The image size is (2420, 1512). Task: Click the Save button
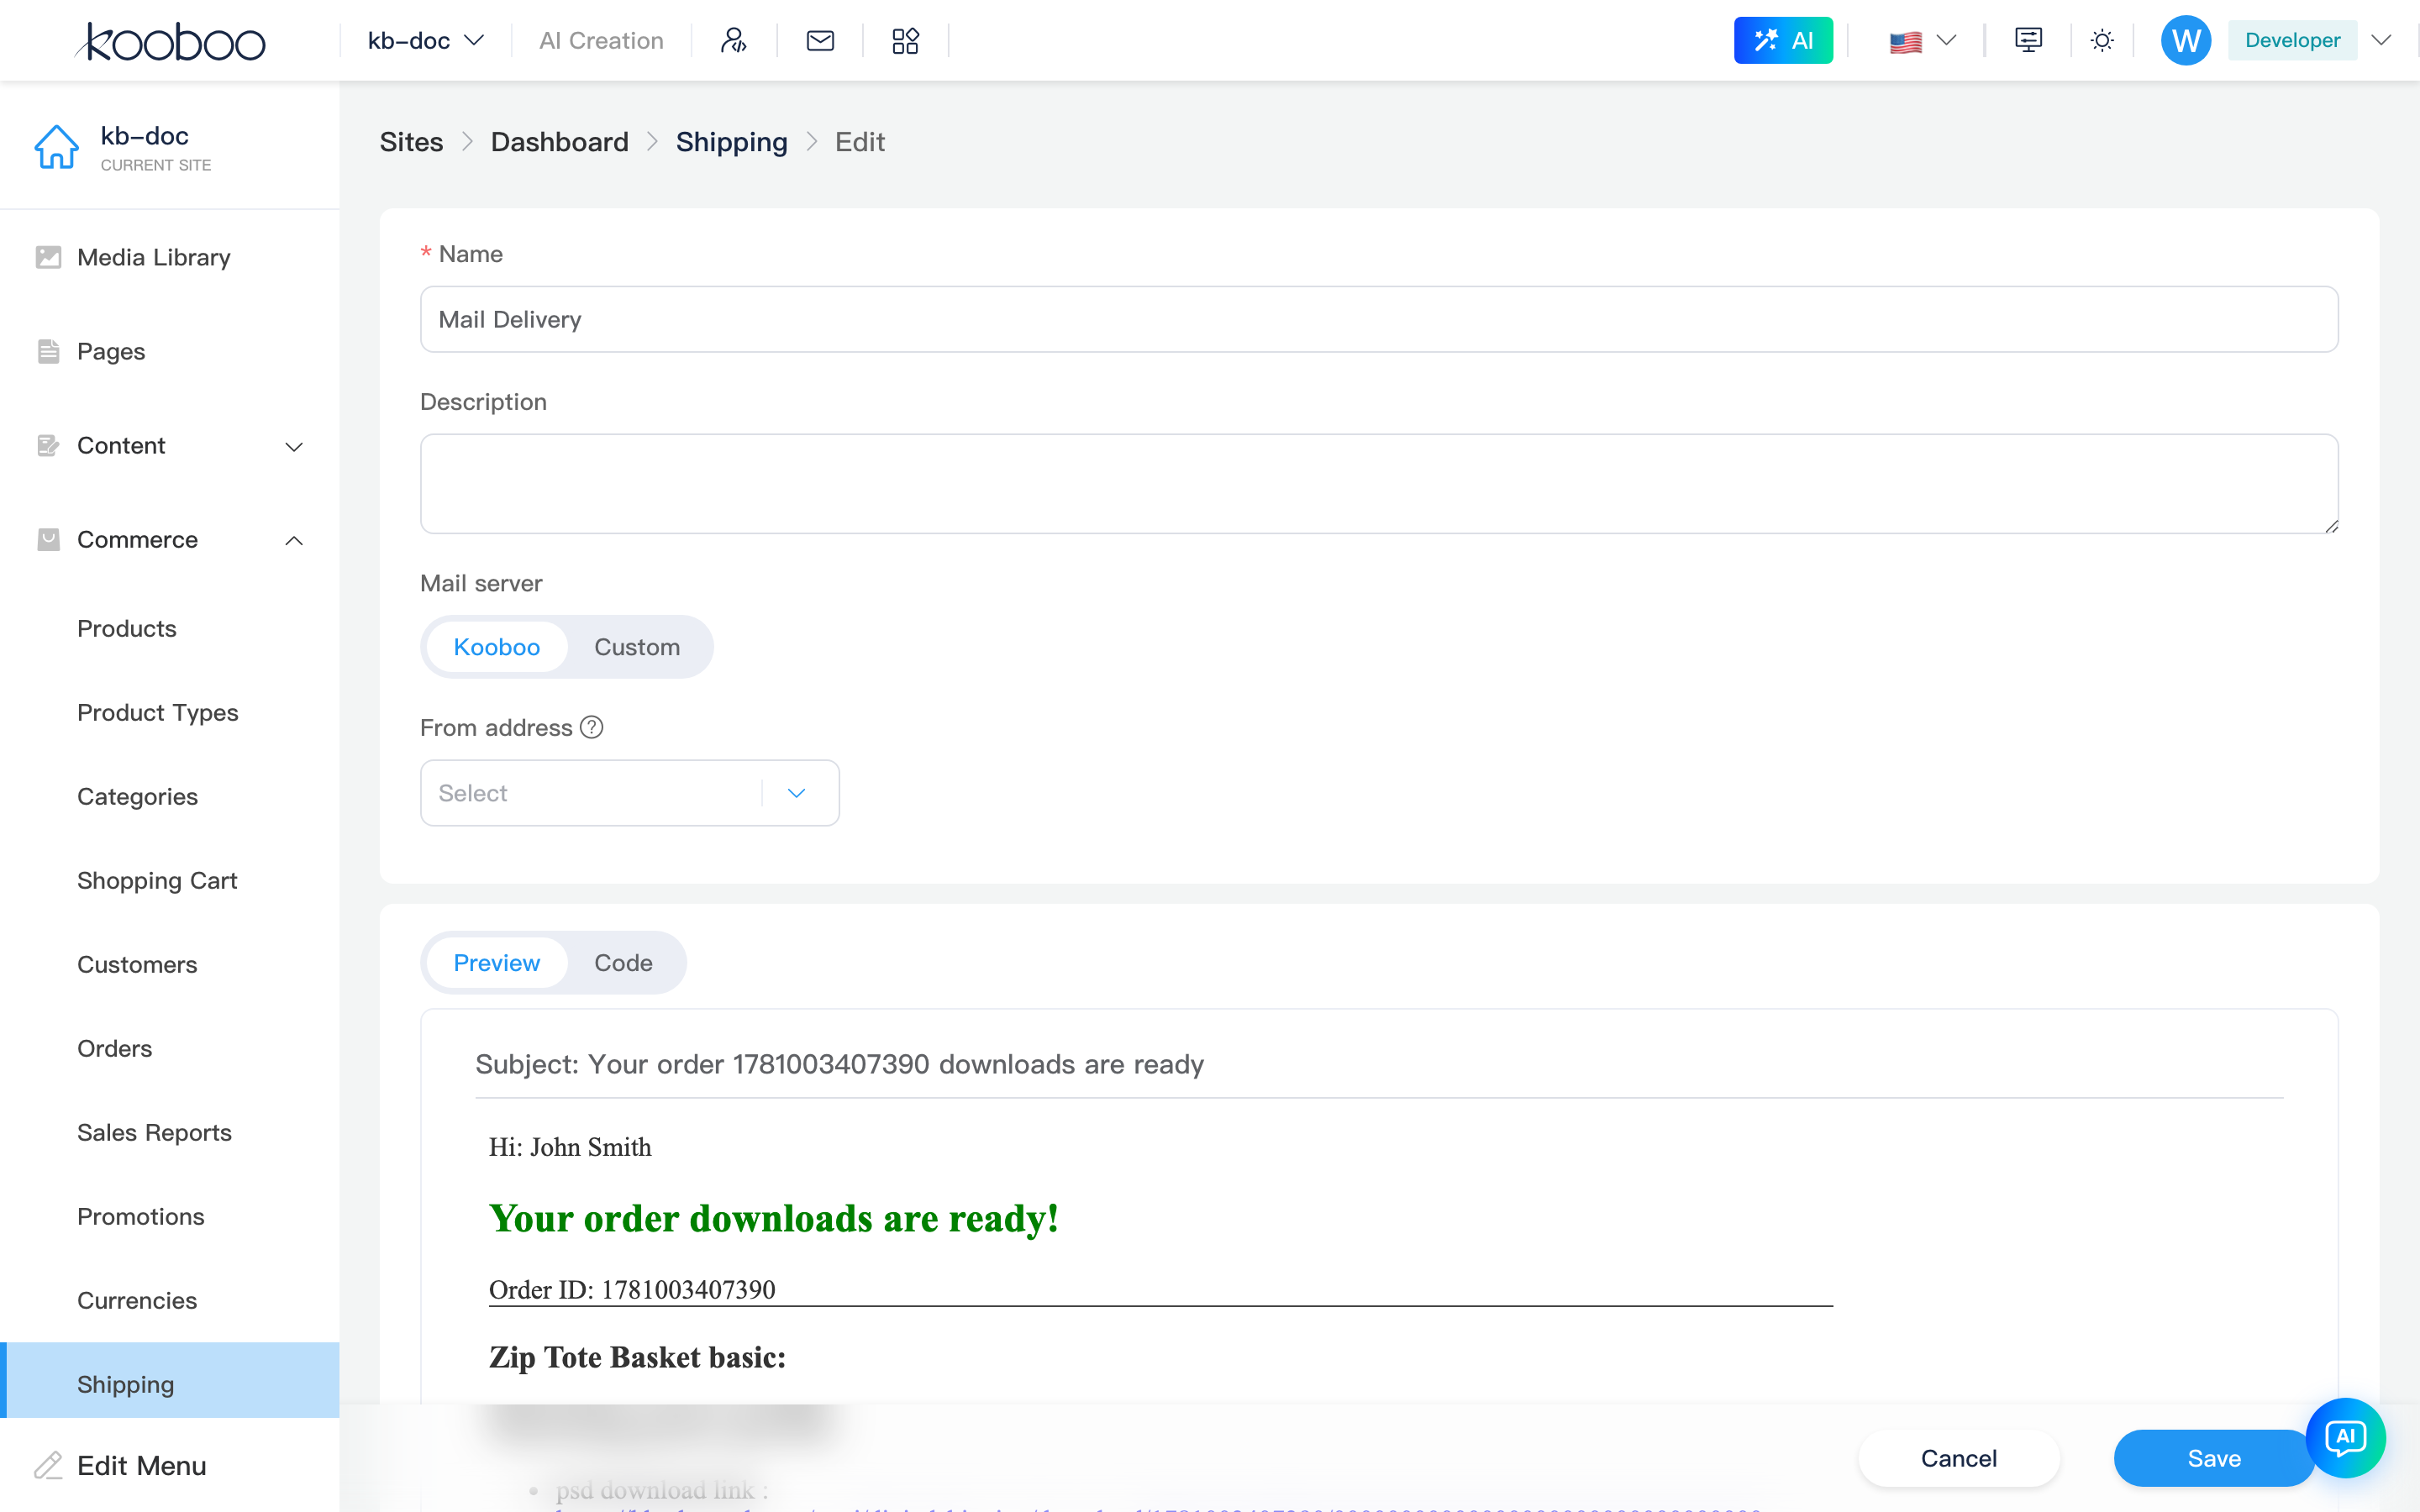[2214, 1458]
